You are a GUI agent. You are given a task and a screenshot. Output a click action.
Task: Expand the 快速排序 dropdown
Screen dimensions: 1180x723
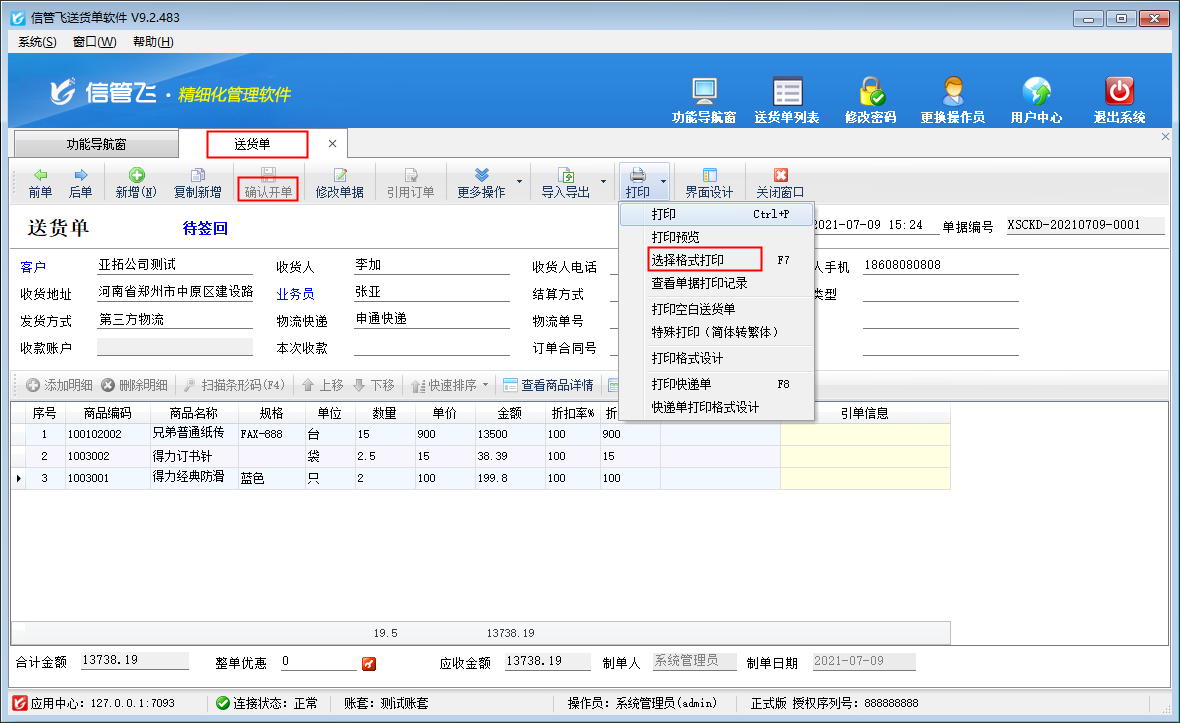tap(485, 385)
